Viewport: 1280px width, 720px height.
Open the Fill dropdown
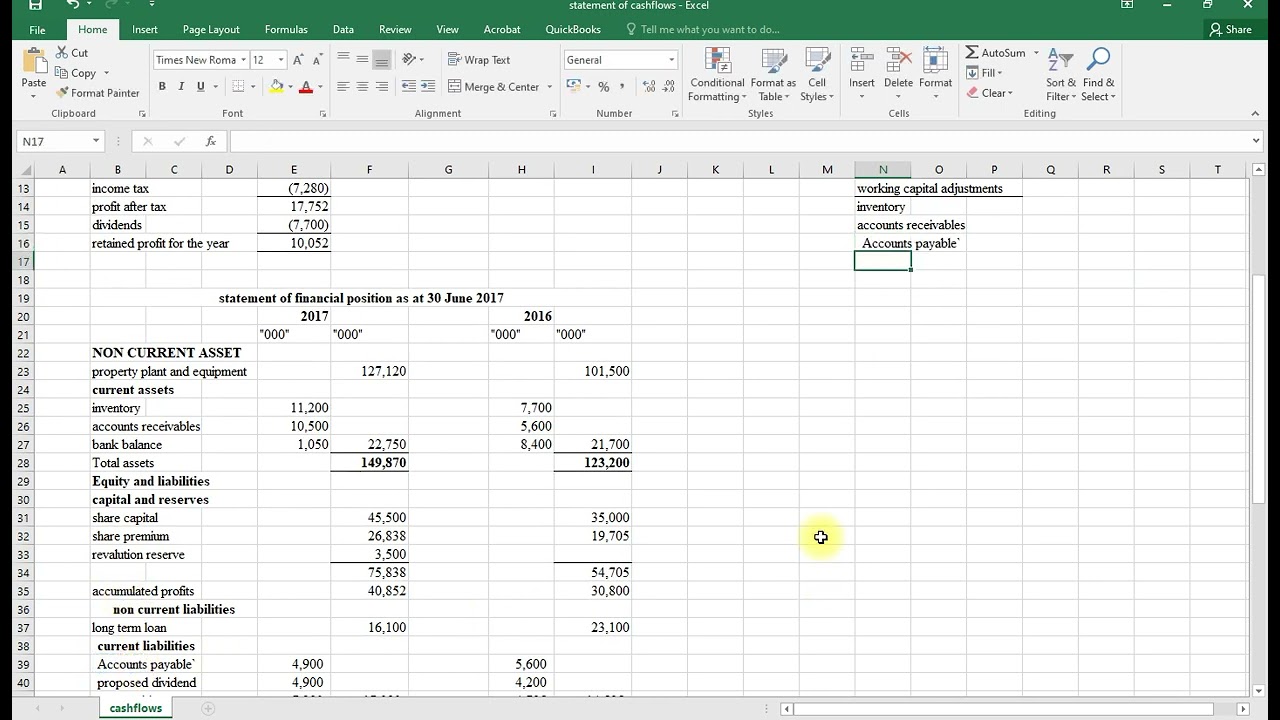(x=985, y=73)
